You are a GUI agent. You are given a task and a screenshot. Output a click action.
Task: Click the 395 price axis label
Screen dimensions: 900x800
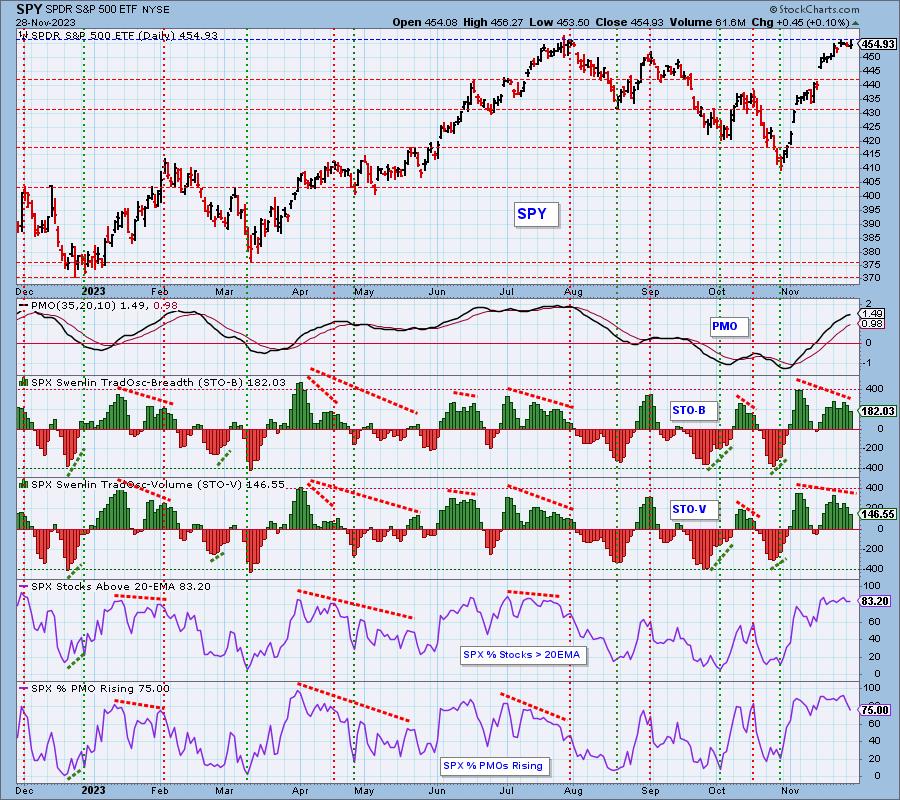871,209
